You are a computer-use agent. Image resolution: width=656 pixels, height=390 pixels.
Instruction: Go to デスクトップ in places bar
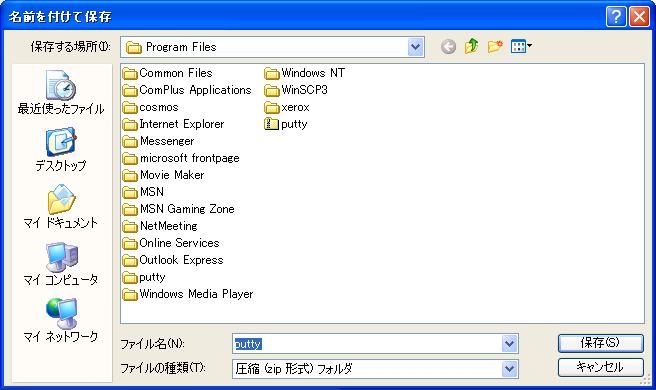(61, 150)
